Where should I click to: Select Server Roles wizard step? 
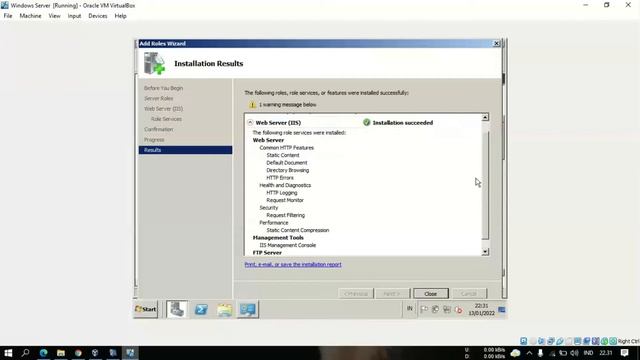click(158, 98)
